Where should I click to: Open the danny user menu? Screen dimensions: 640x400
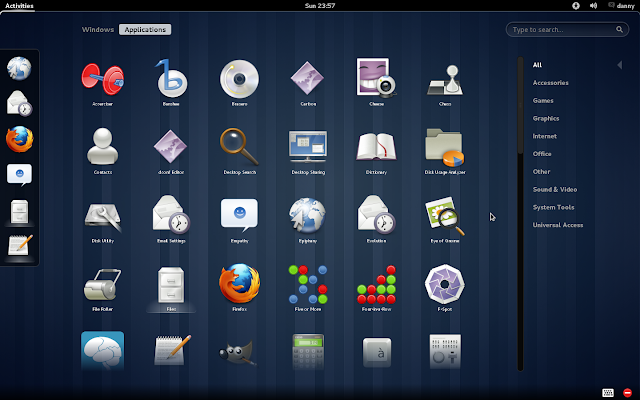tap(621, 6)
